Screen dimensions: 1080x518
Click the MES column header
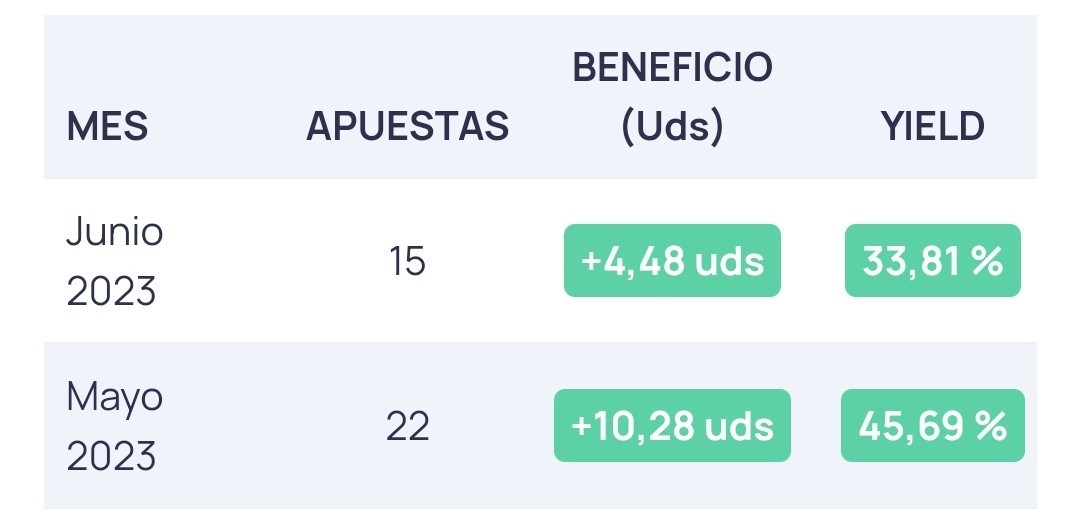(107, 127)
